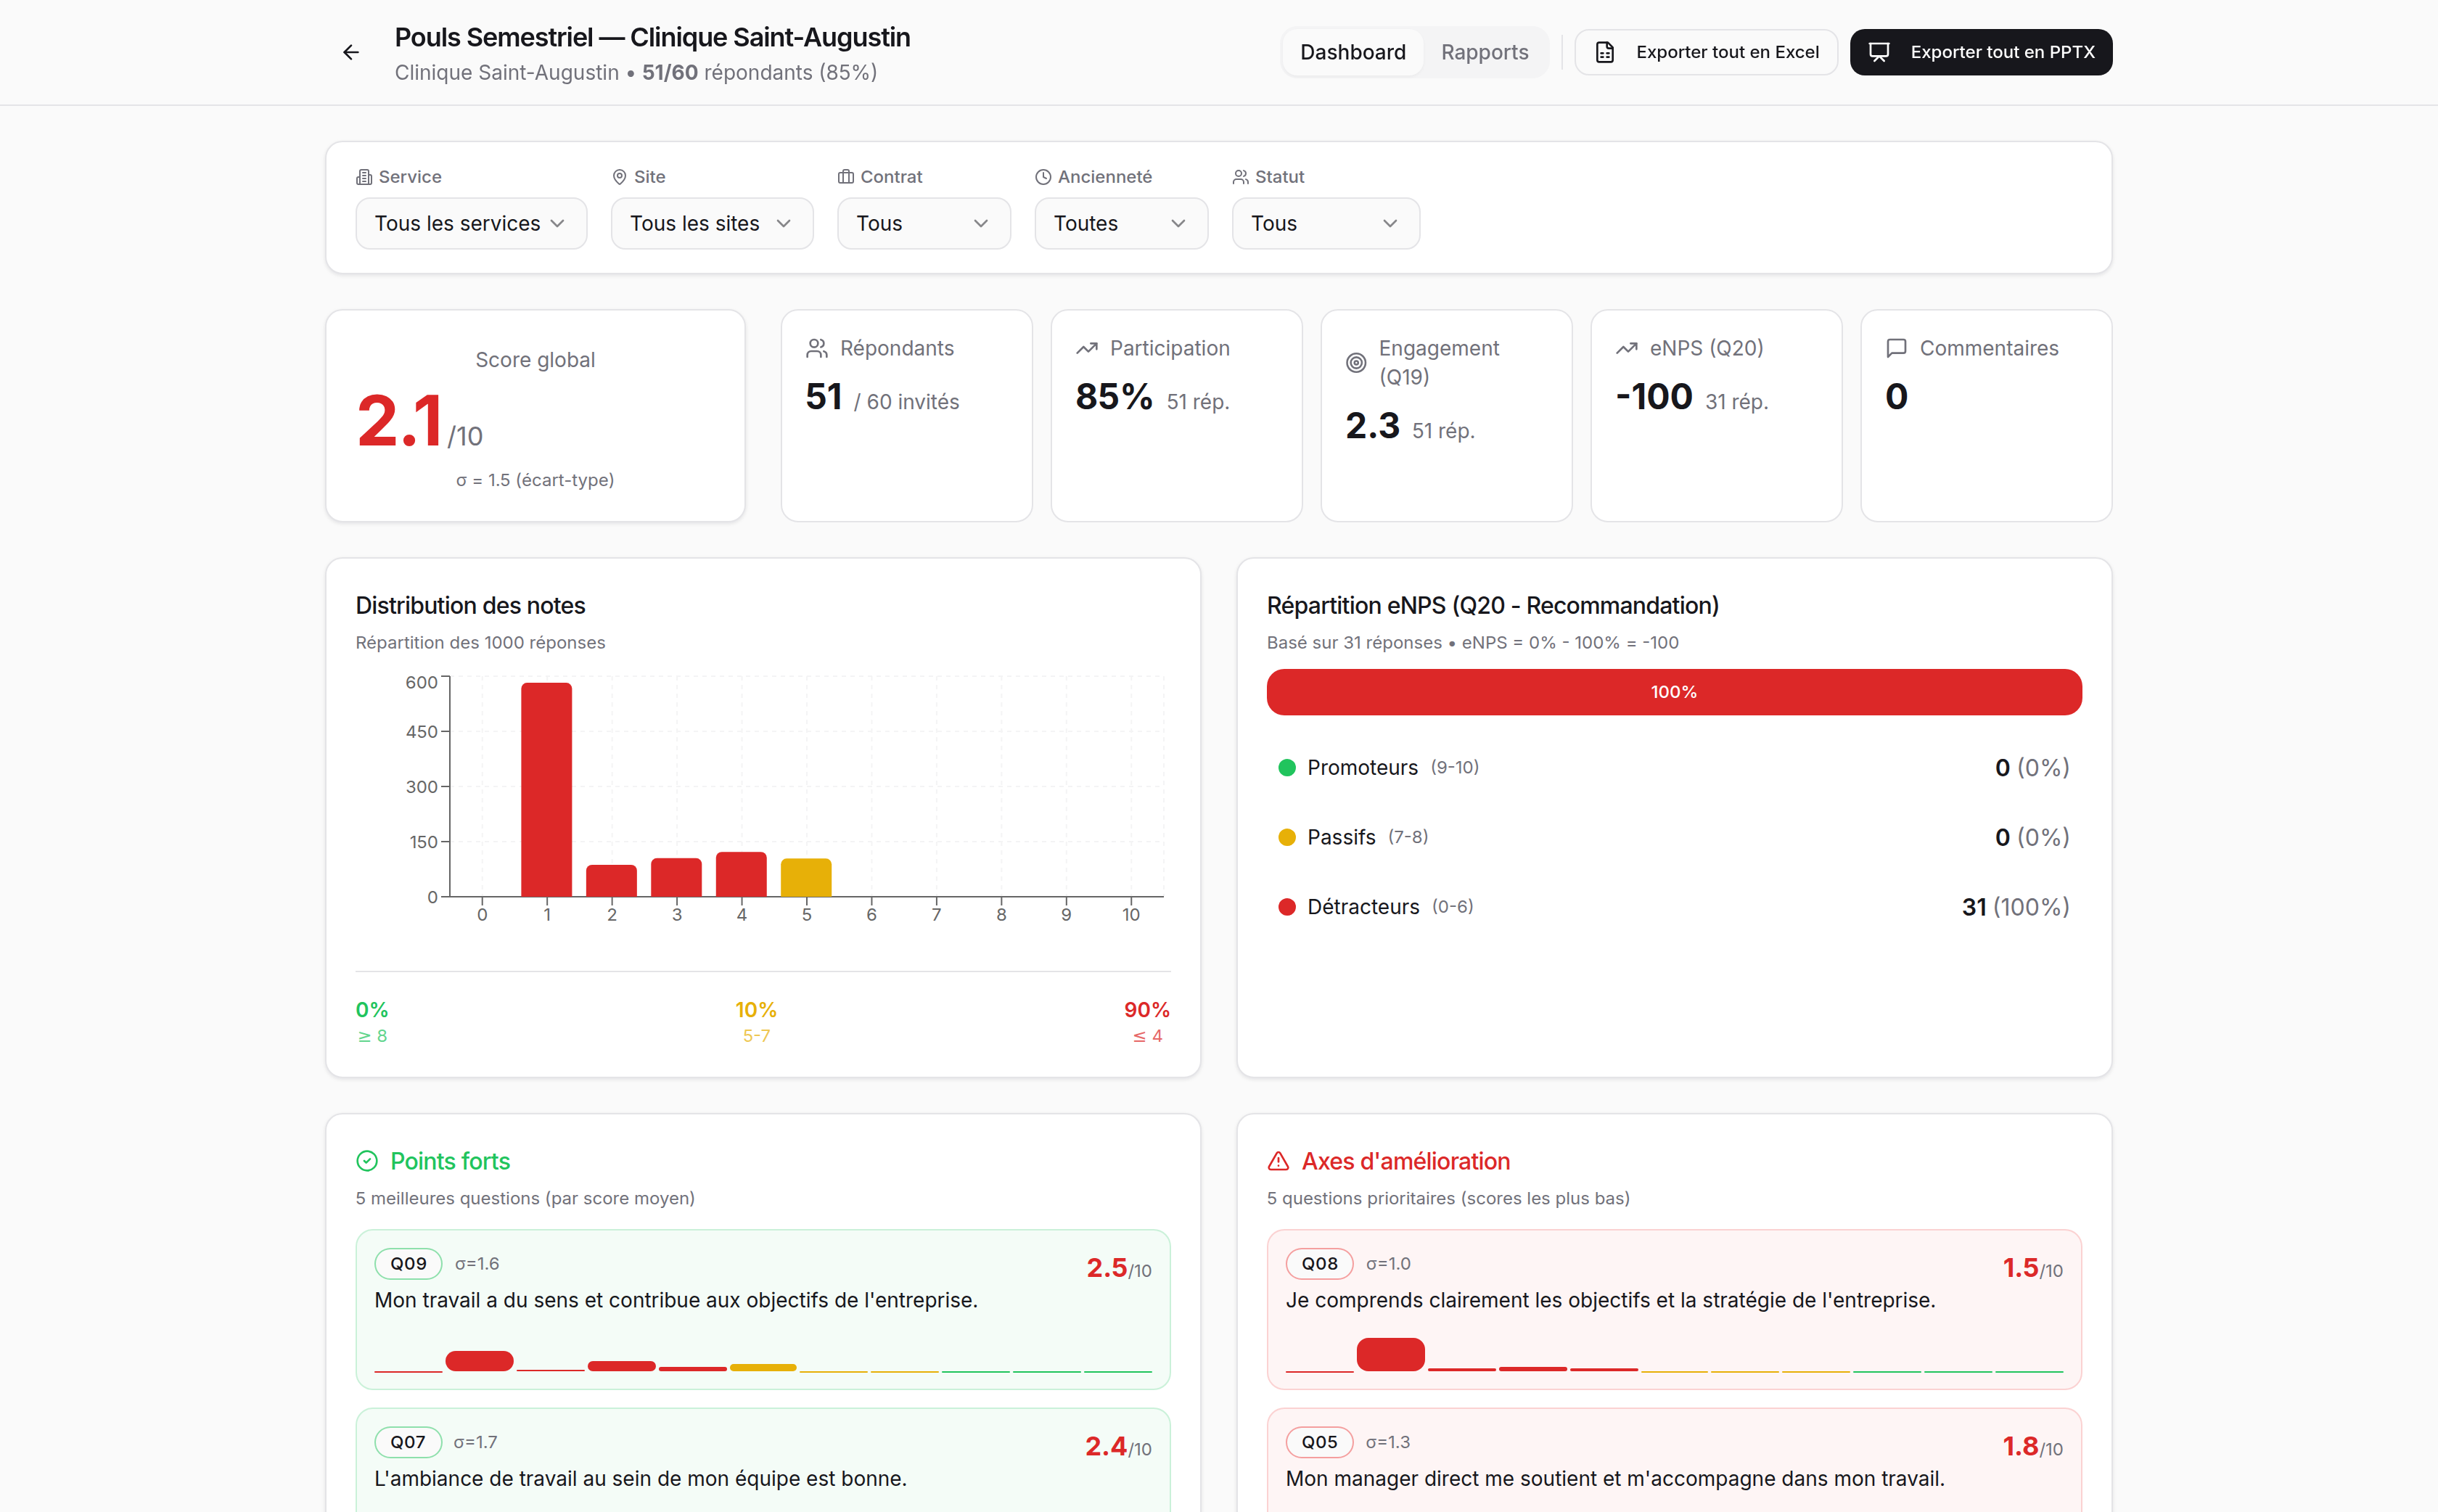Click the Axes d'amélioration warning icon
Image resolution: width=2438 pixels, height=1512 pixels.
click(1278, 1161)
